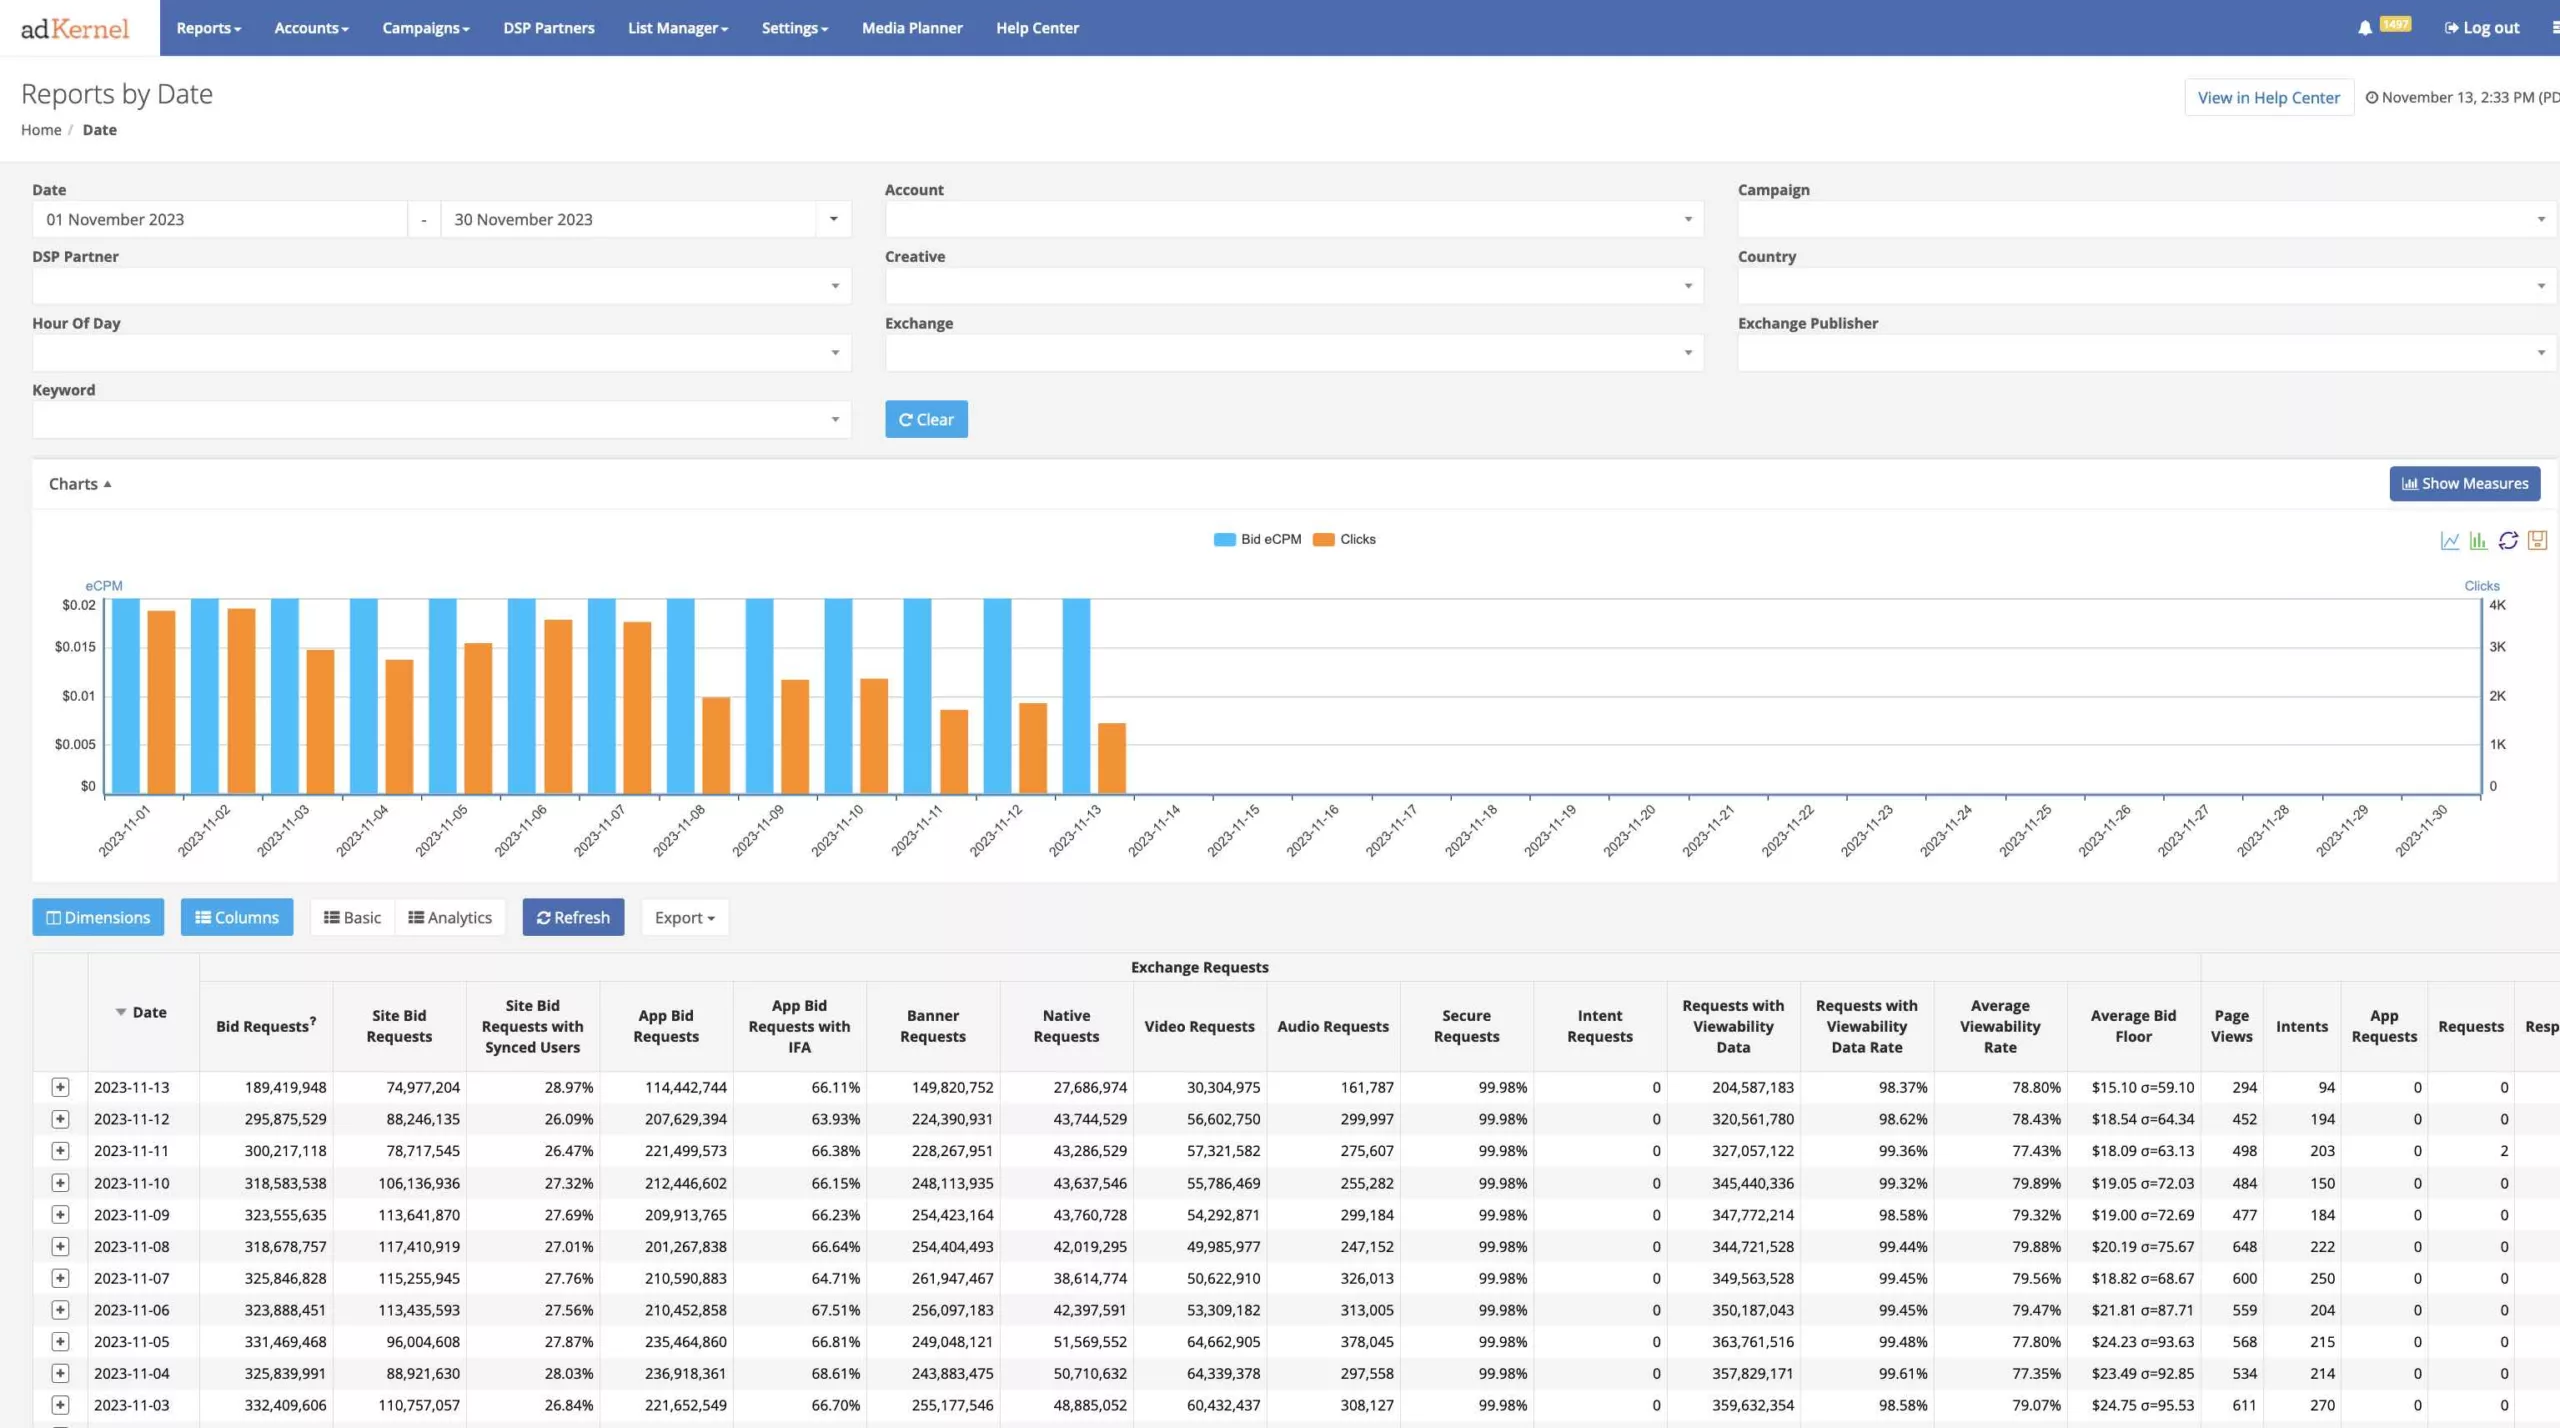
Task: Toggle the Bid eCPM legend series
Action: tap(1256, 538)
